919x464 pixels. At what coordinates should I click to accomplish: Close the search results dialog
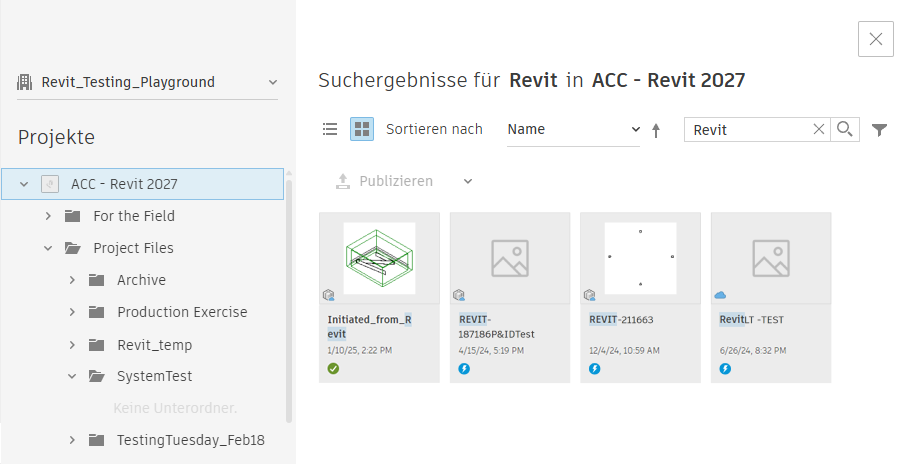point(875,39)
